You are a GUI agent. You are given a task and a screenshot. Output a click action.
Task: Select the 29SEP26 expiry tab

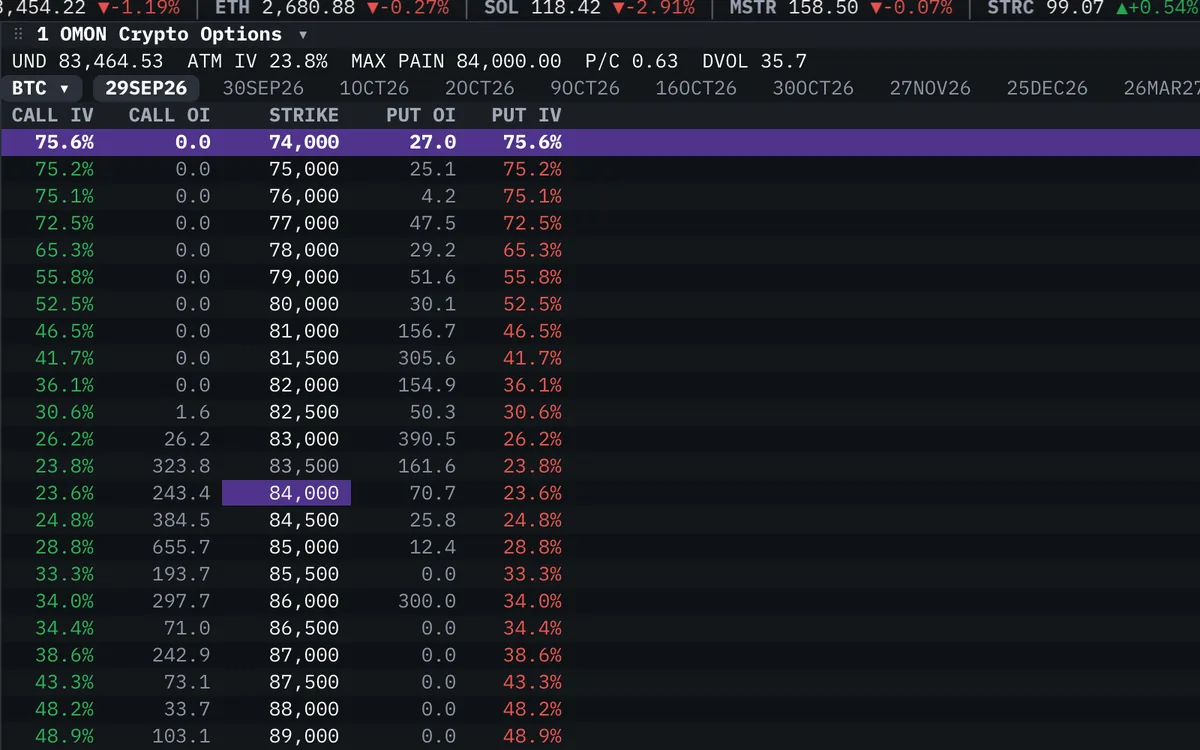point(146,88)
